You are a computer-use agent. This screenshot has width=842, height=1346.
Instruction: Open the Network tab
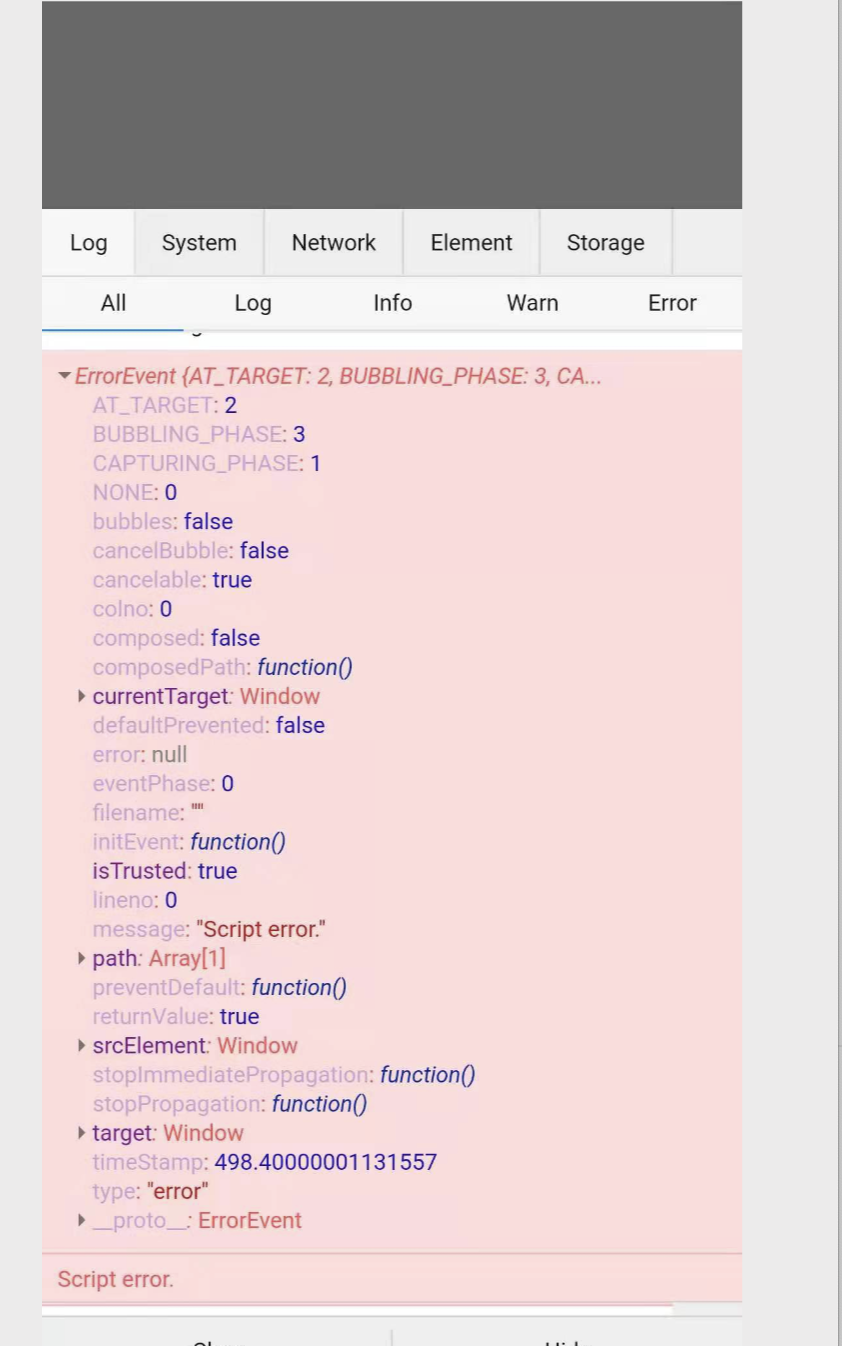tap(333, 242)
